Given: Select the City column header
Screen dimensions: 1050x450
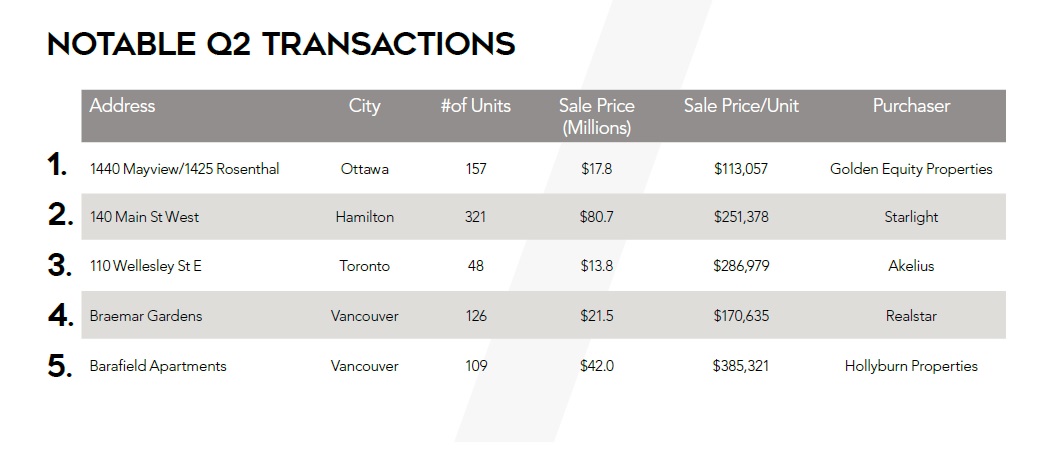Looking at the screenshot, I should click(x=364, y=106).
